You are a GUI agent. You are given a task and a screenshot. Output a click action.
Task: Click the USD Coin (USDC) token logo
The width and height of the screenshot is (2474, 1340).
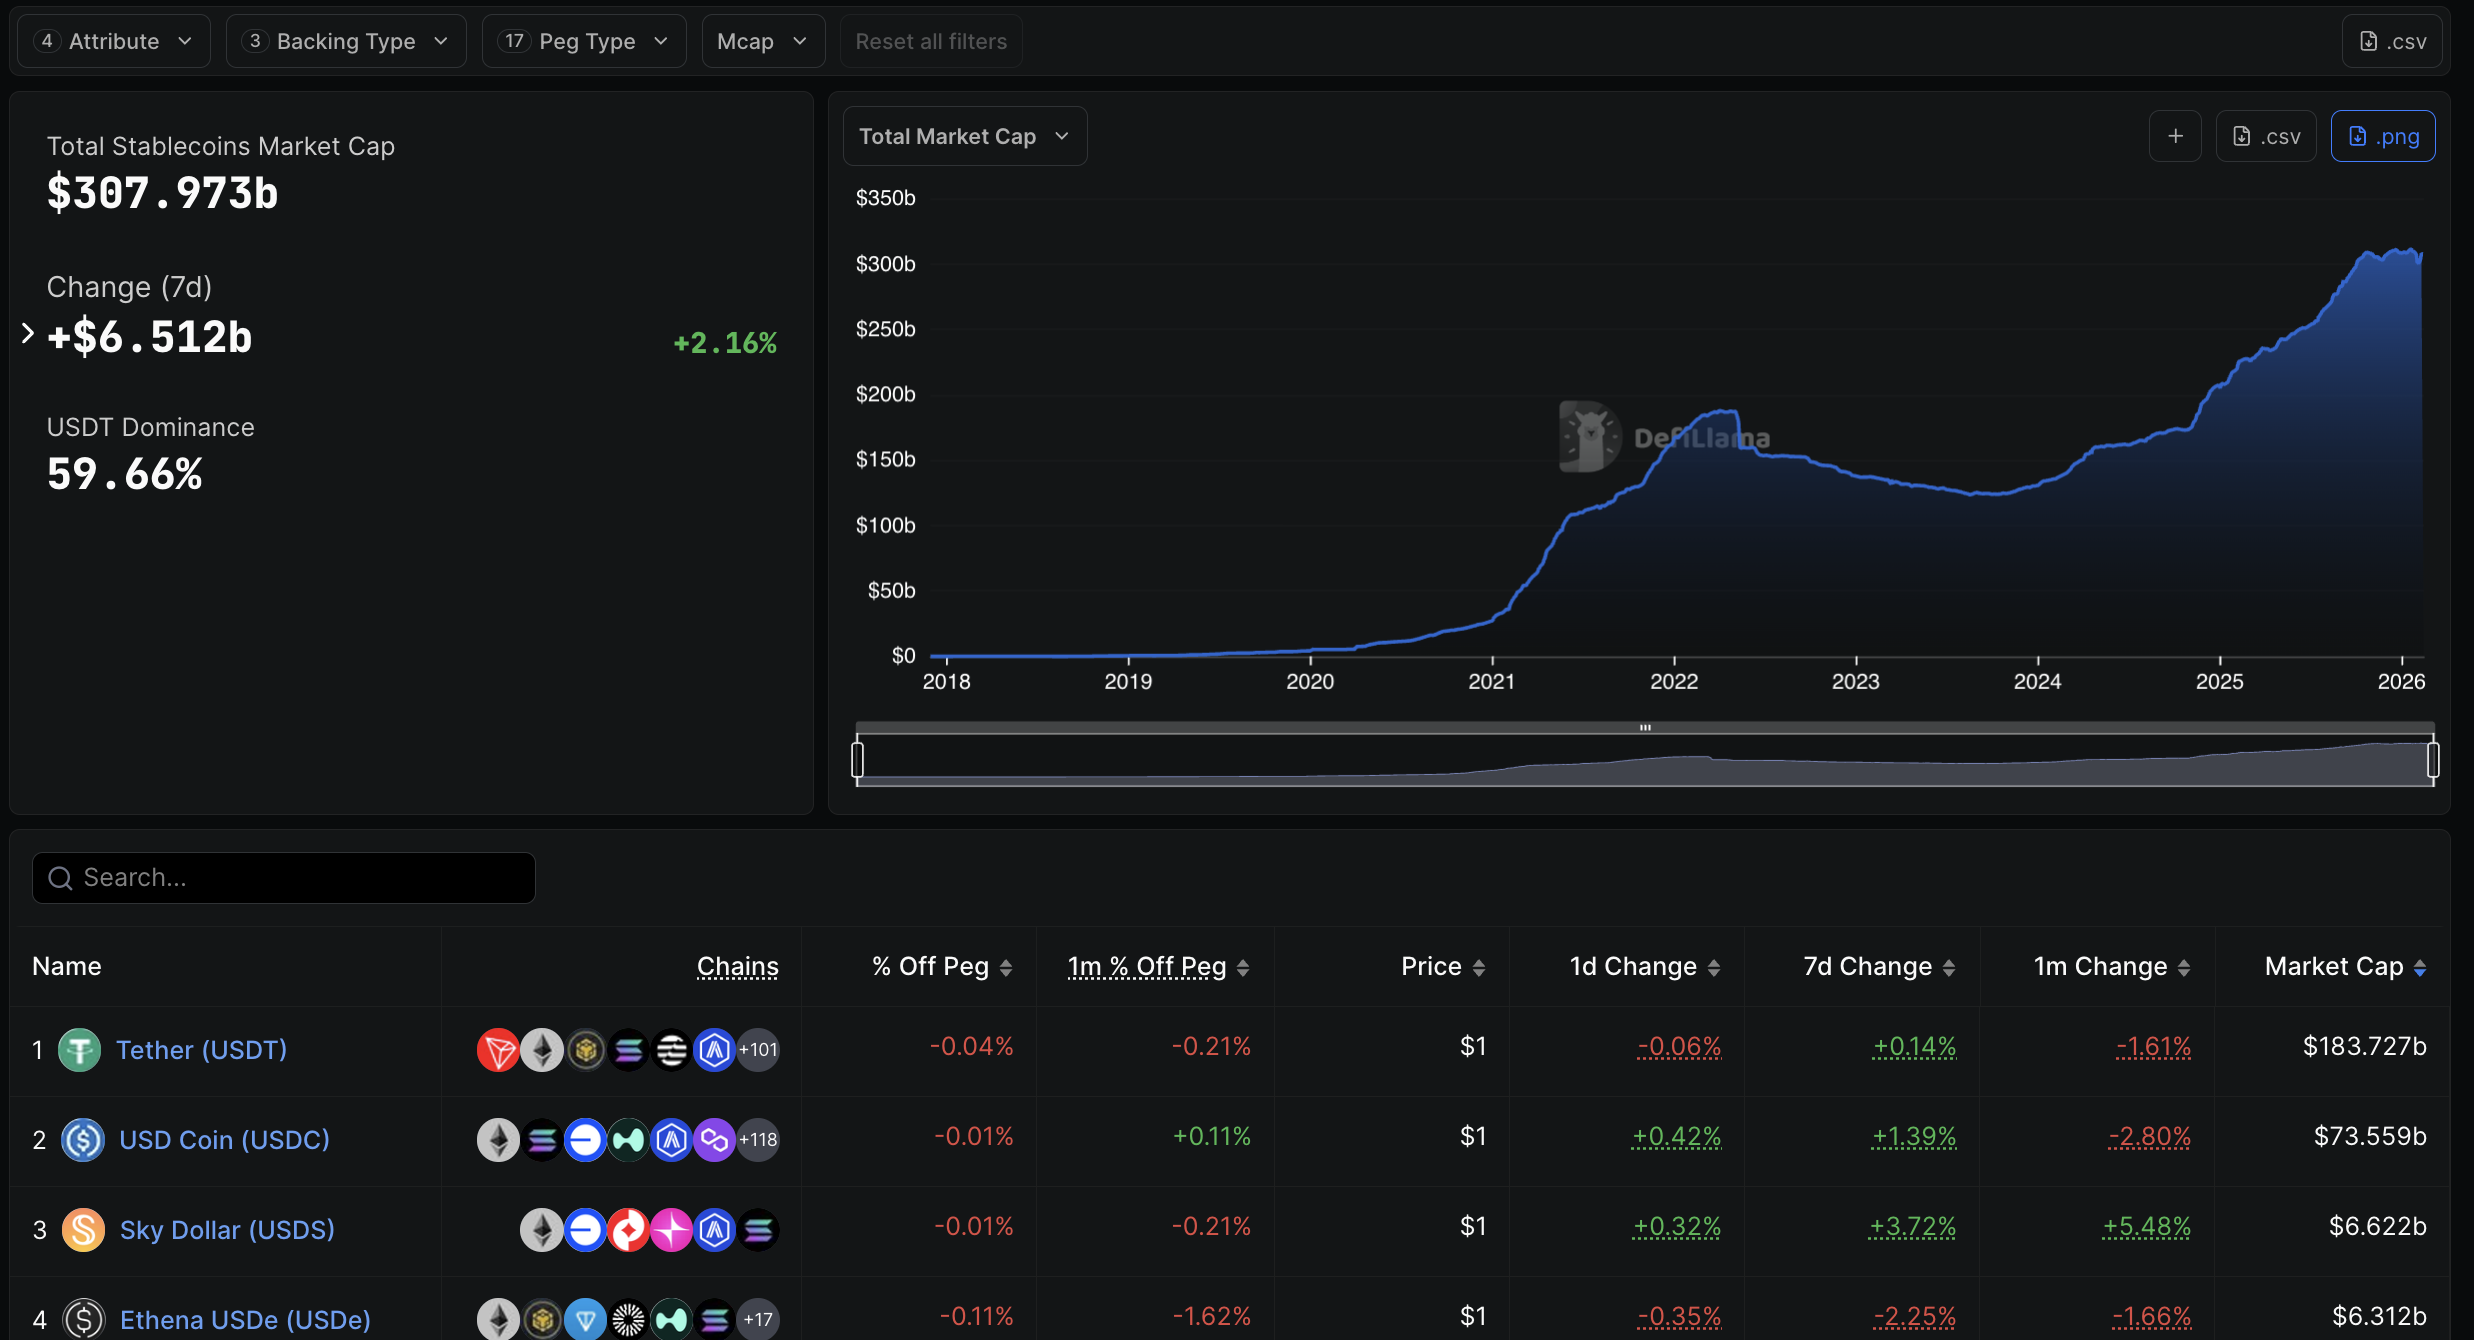[x=83, y=1140]
